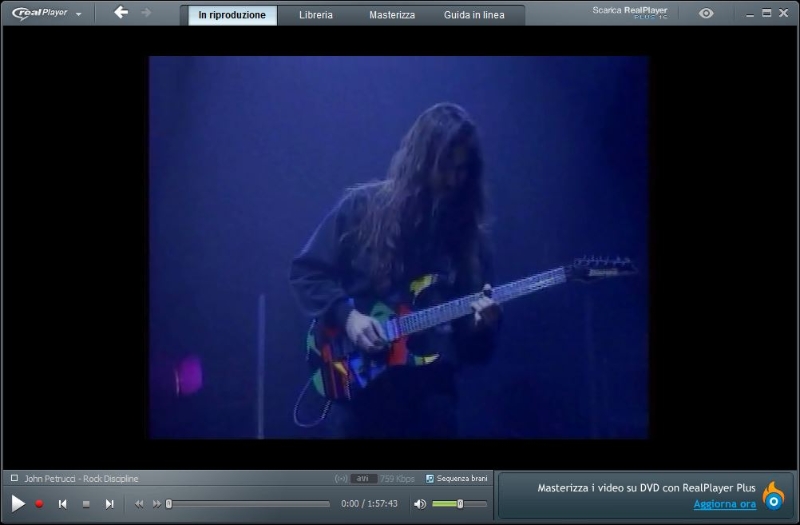The width and height of the screenshot is (800, 525).
Task: Toggle the eye icon view mode
Action: [706, 13]
